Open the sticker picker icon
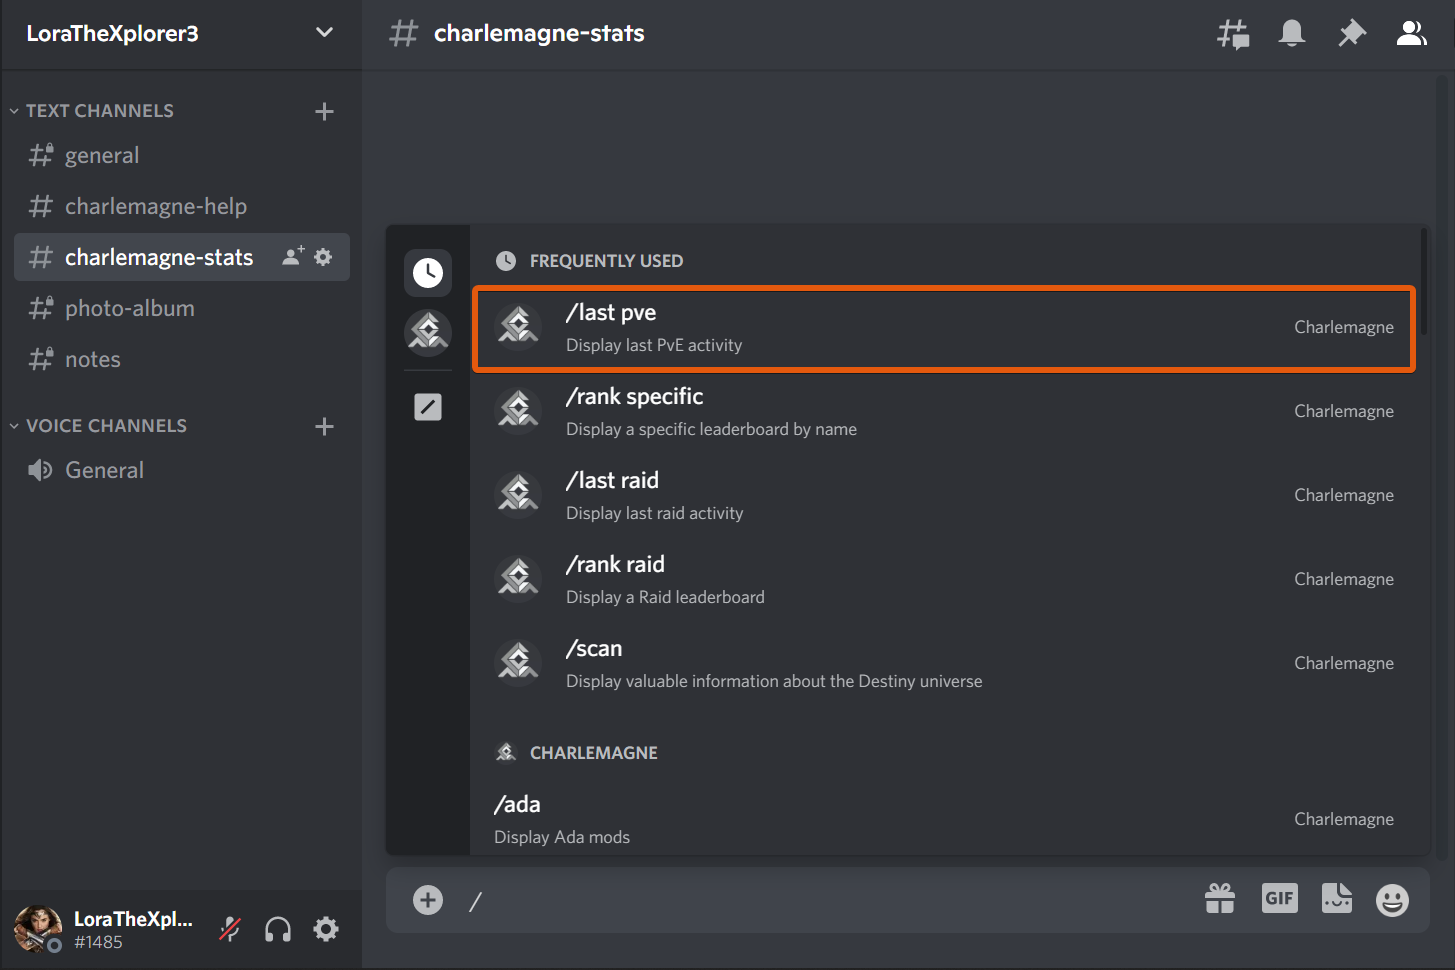 (x=1337, y=898)
